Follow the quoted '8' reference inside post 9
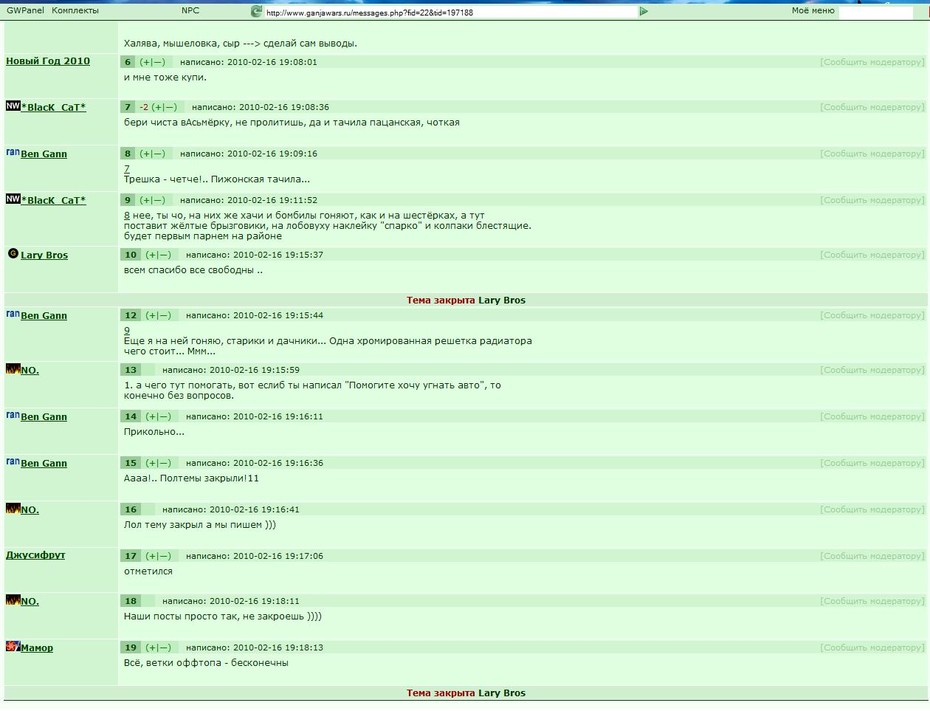The width and height of the screenshot is (930, 711). point(126,215)
